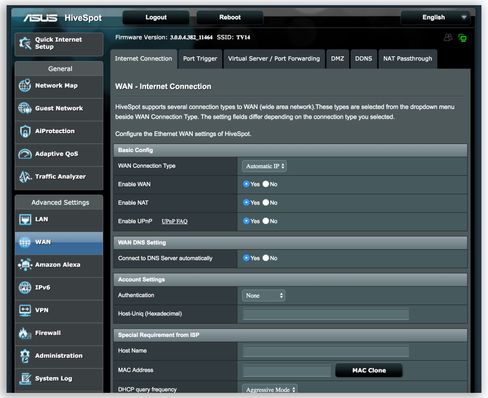This screenshot has height=398, width=488.
Task: Open Guest Network from the sidebar
Action: pyautogui.click(x=59, y=108)
